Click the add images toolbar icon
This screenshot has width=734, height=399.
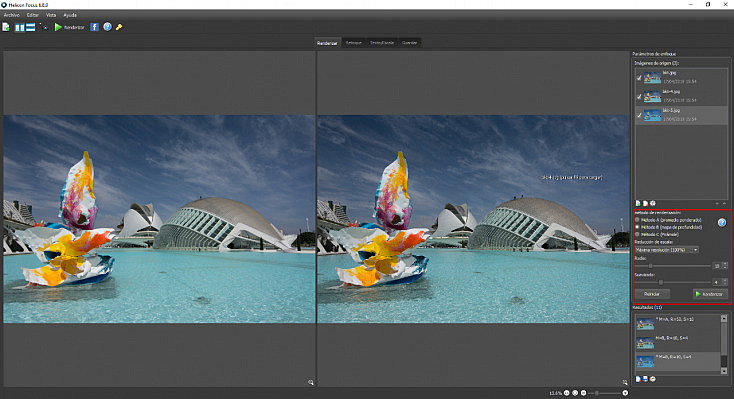click(6, 27)
